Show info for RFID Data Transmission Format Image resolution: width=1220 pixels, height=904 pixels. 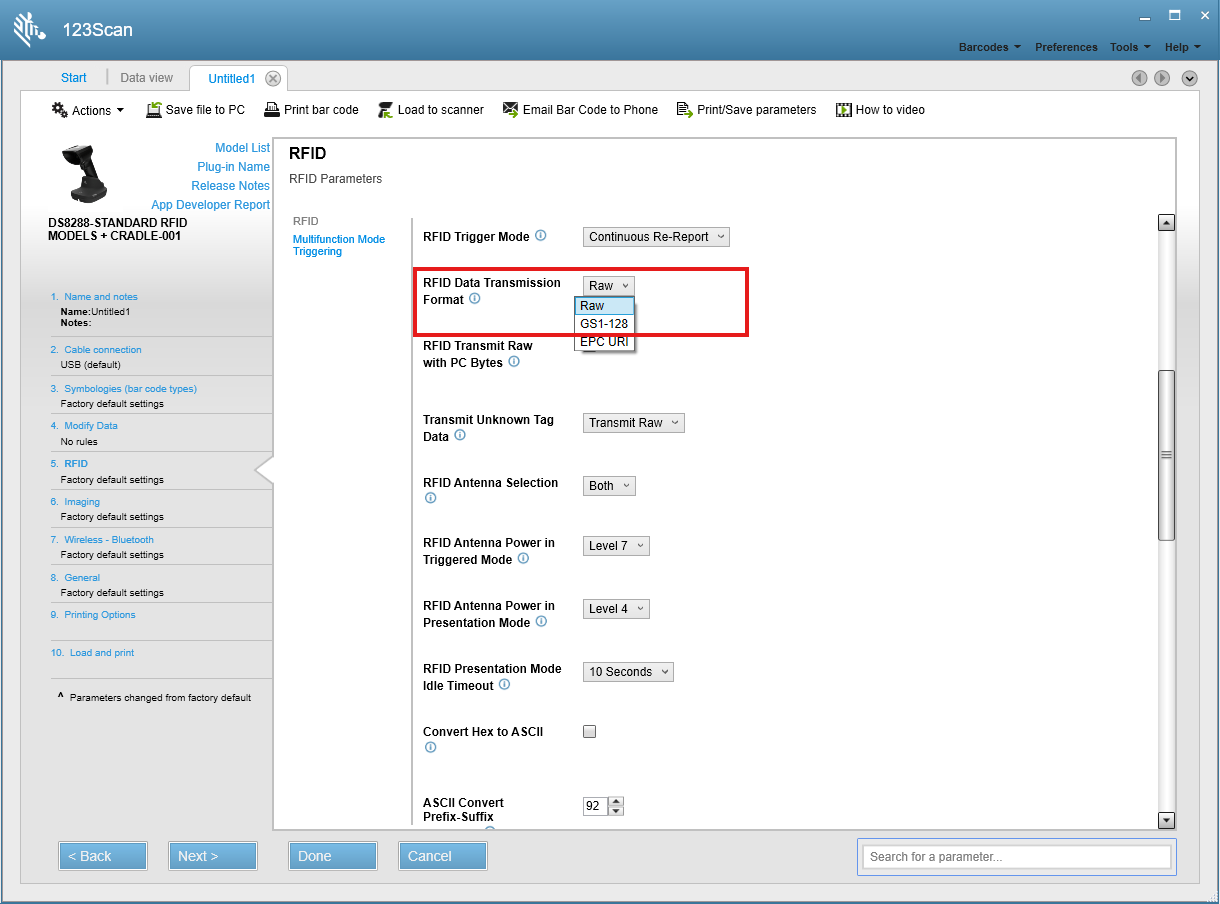coord(475,299)
